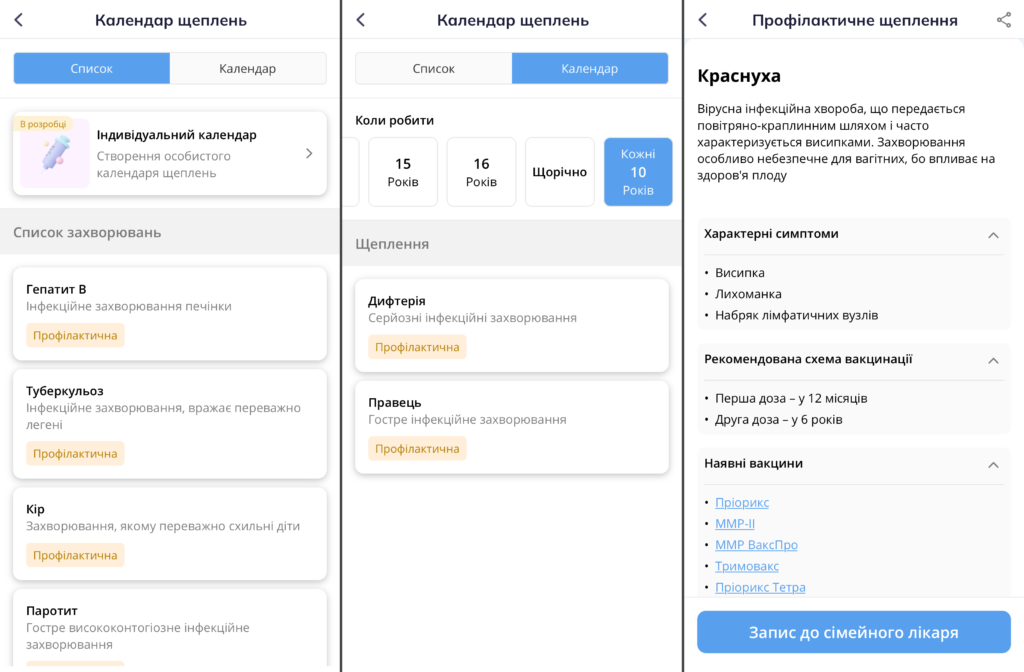Tap the back arrow on the Список screen
The image size is (1024, 672).
(19, 19)
